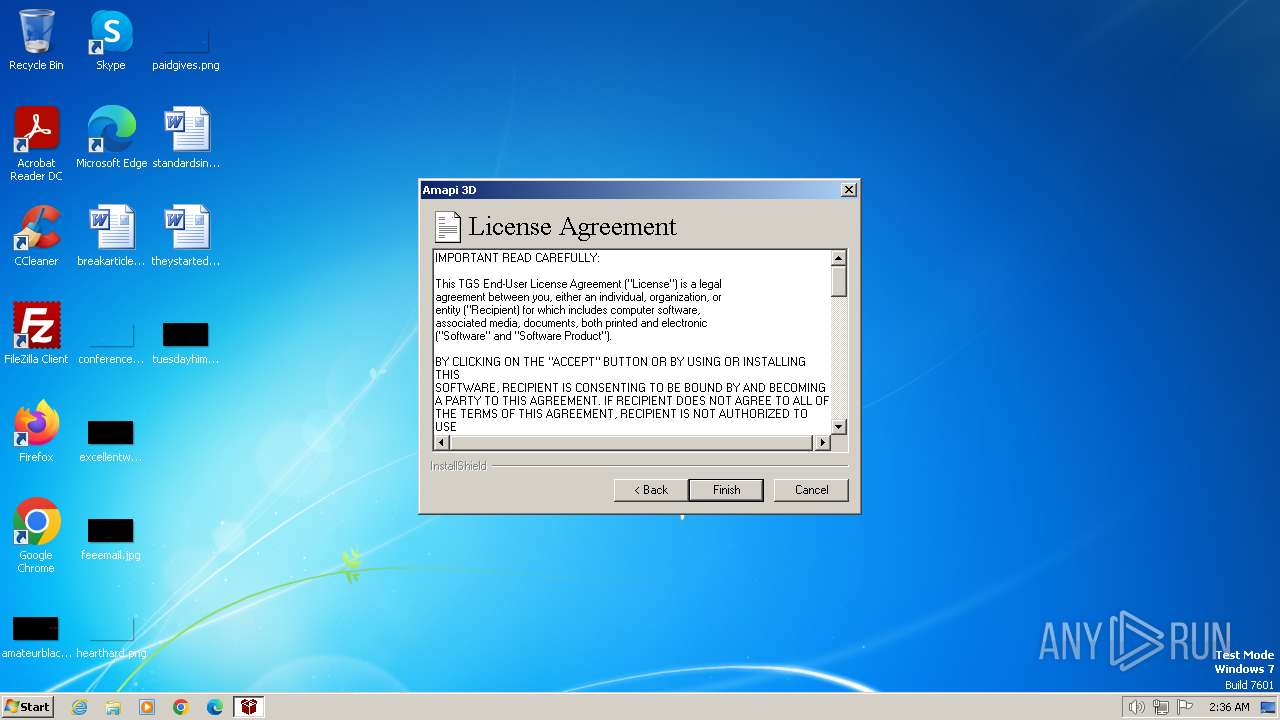The image size is (1280, 720).
Task: Open the Action Center flag icon
Action: click(x=1185, y=707)
